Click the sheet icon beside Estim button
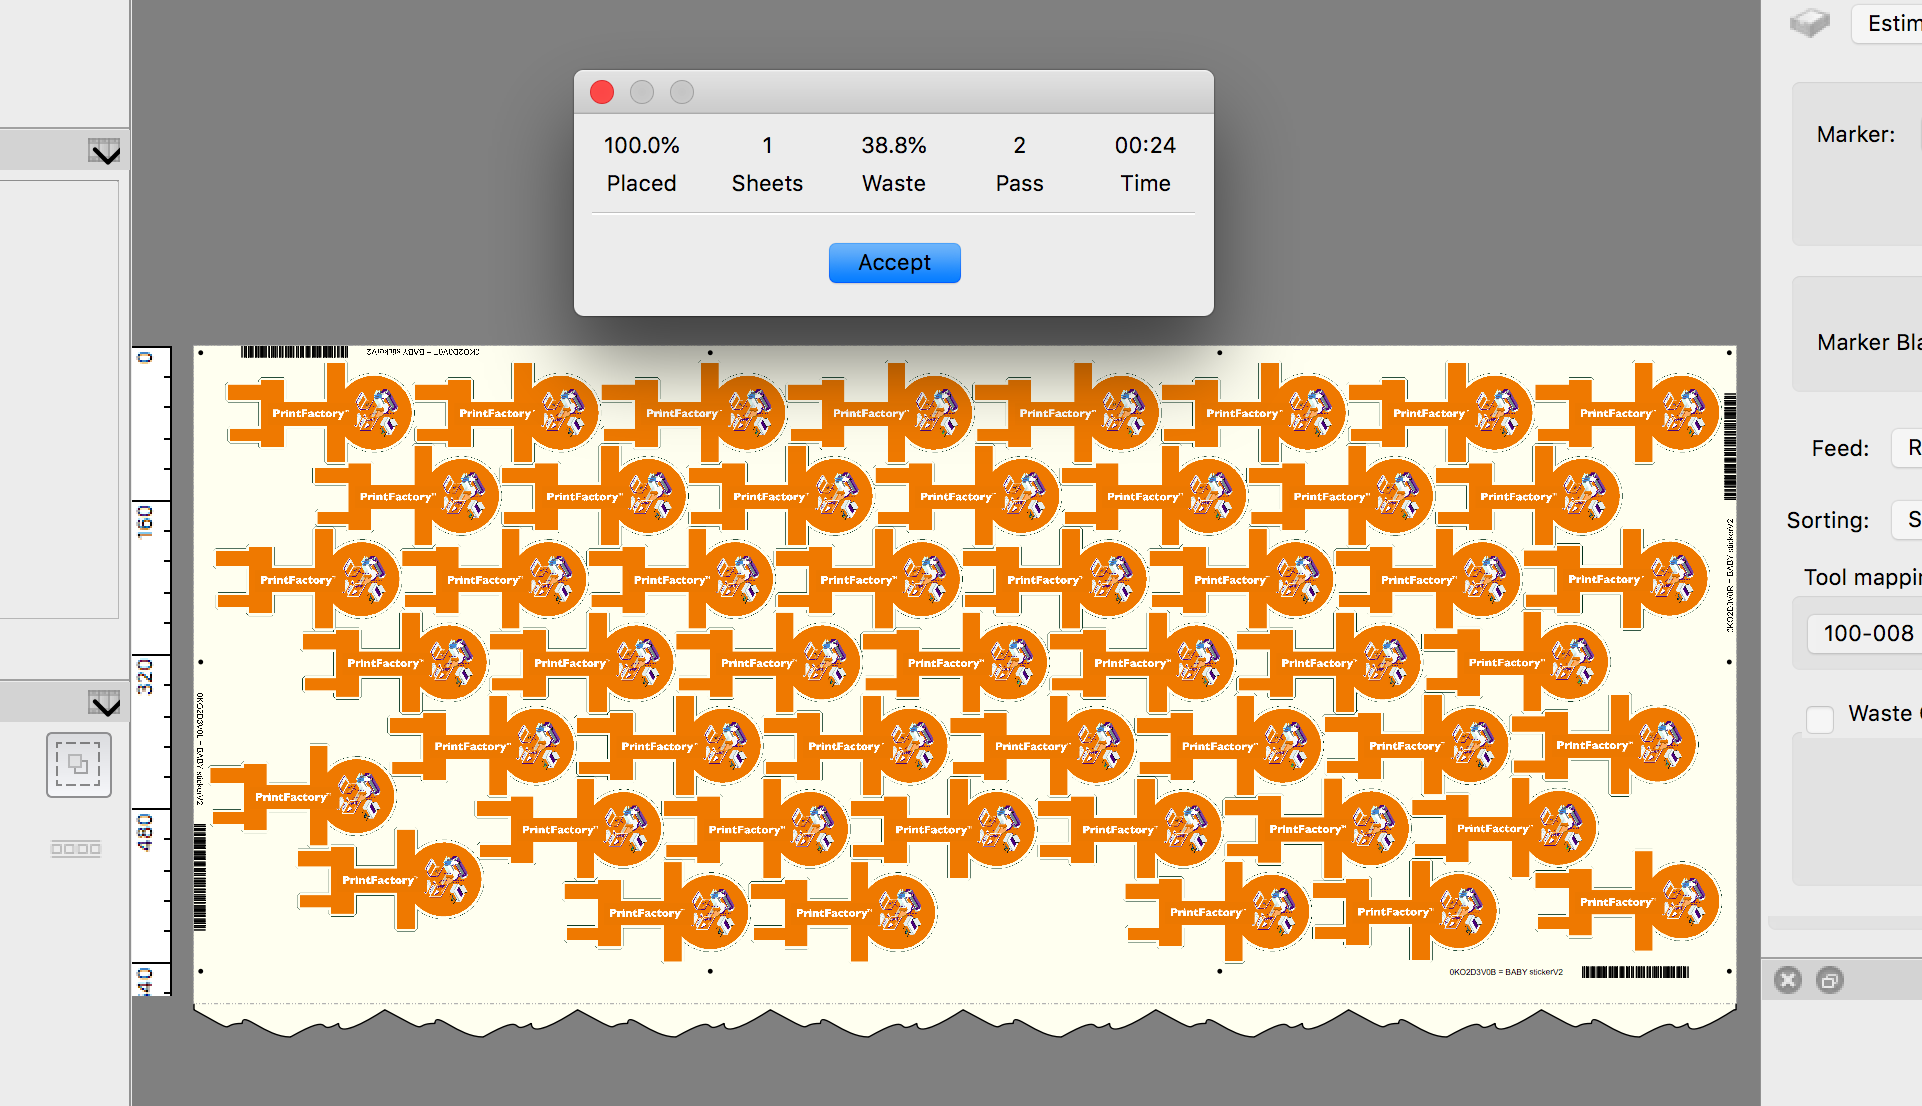Screen dimensions: 1922x1106 (x=1810, y=22)
